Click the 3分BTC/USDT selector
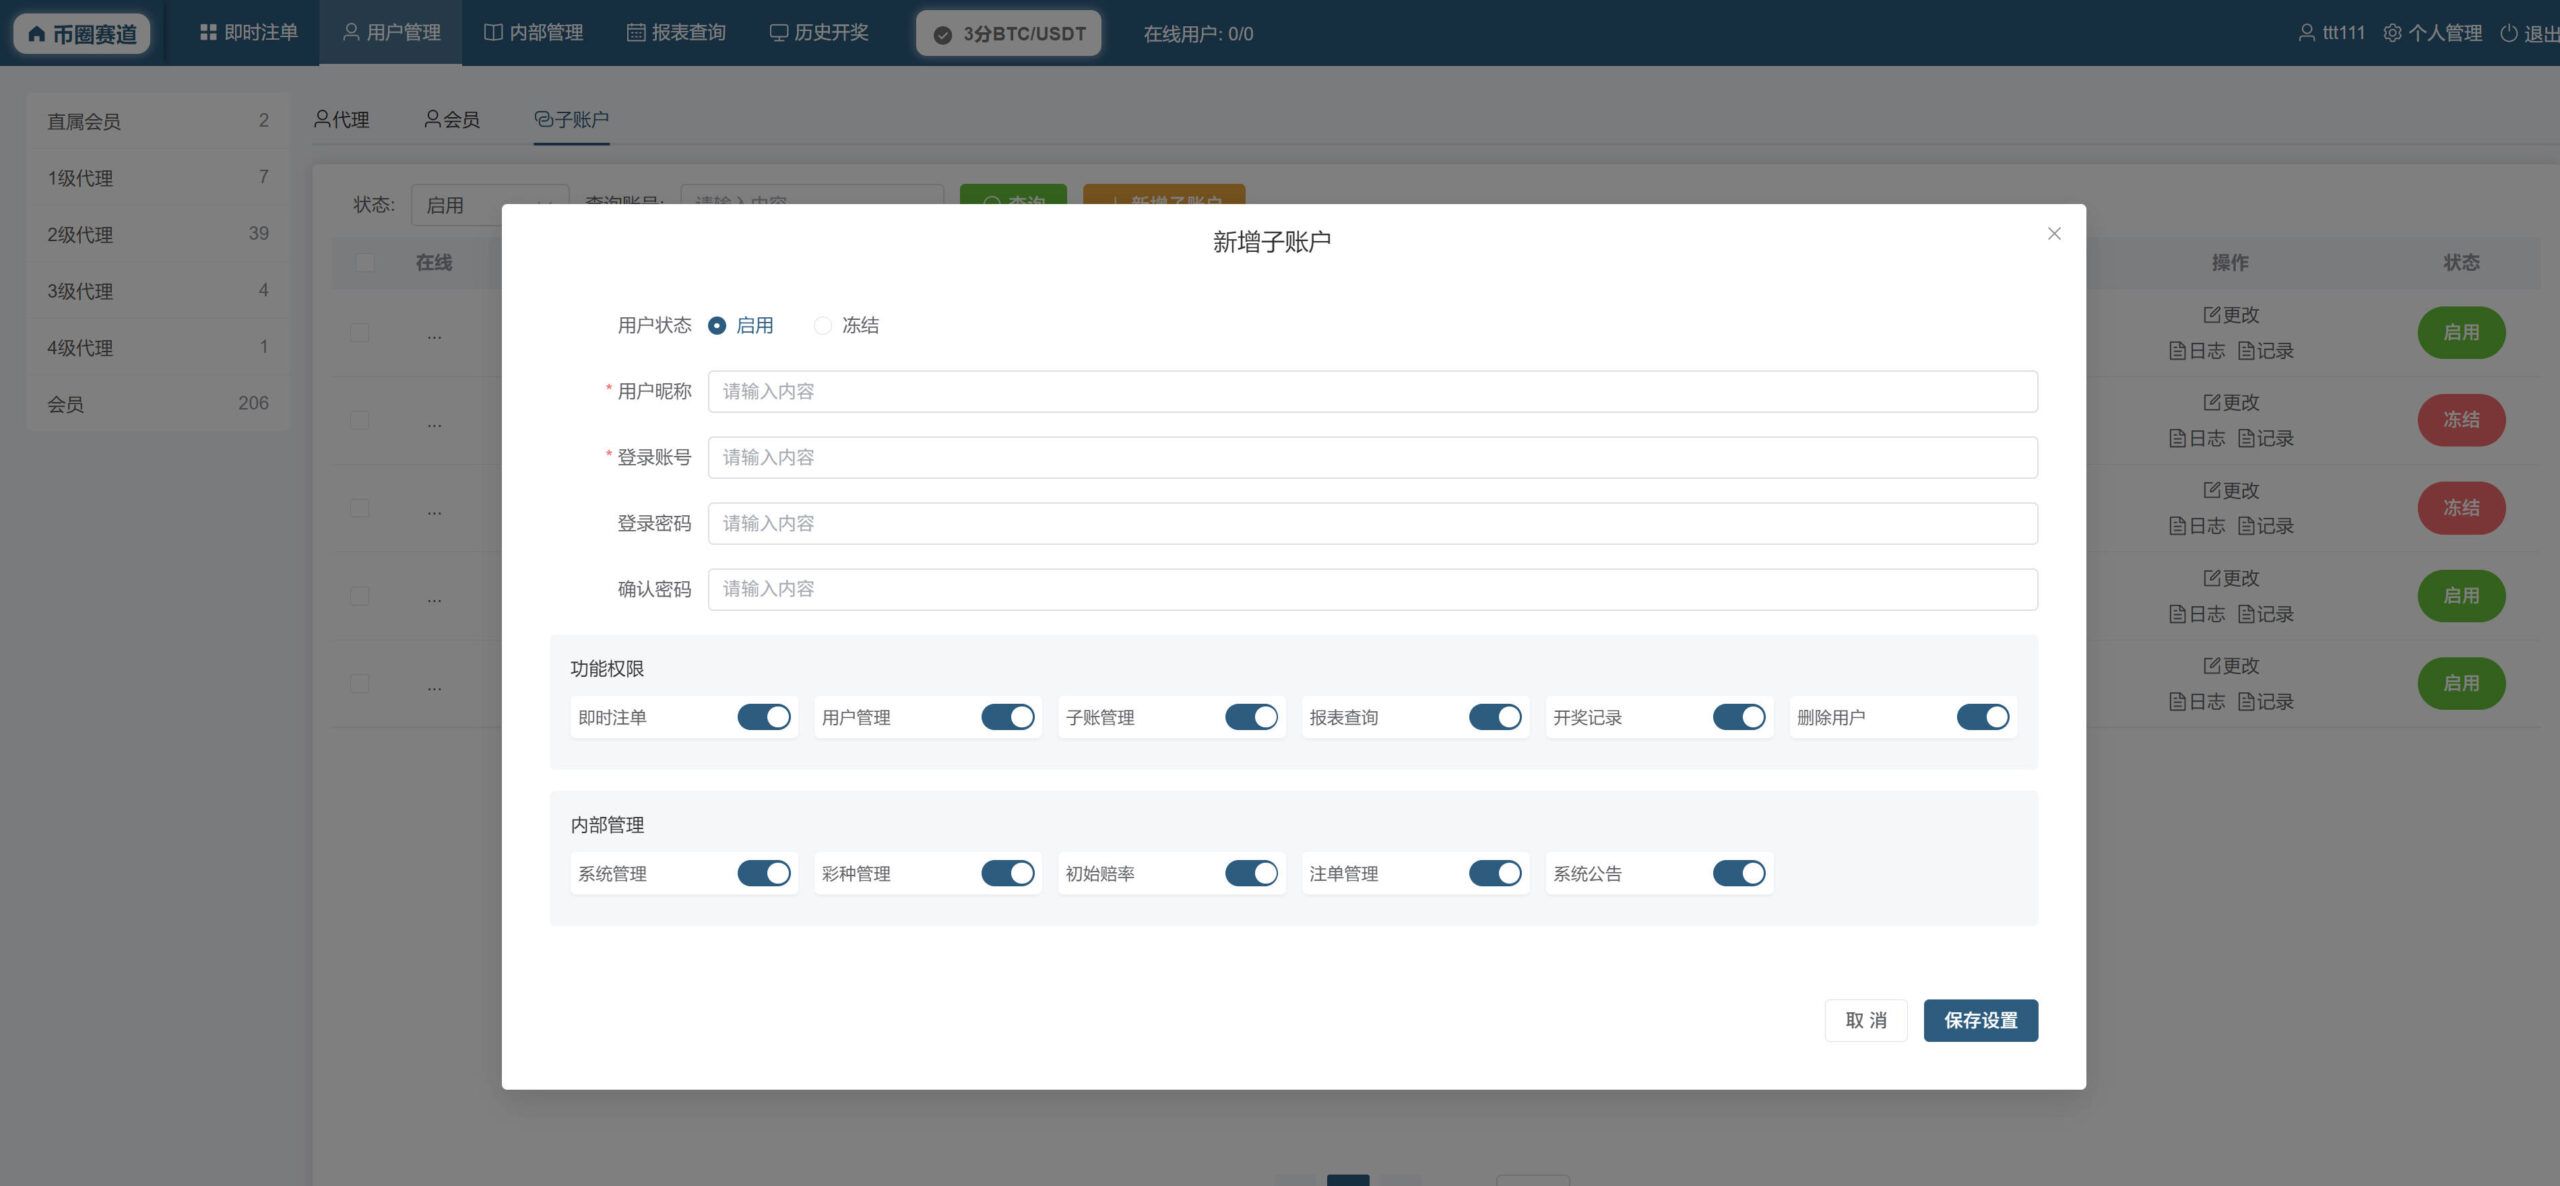2560x1186 pixels. [x=1009, y=34]
